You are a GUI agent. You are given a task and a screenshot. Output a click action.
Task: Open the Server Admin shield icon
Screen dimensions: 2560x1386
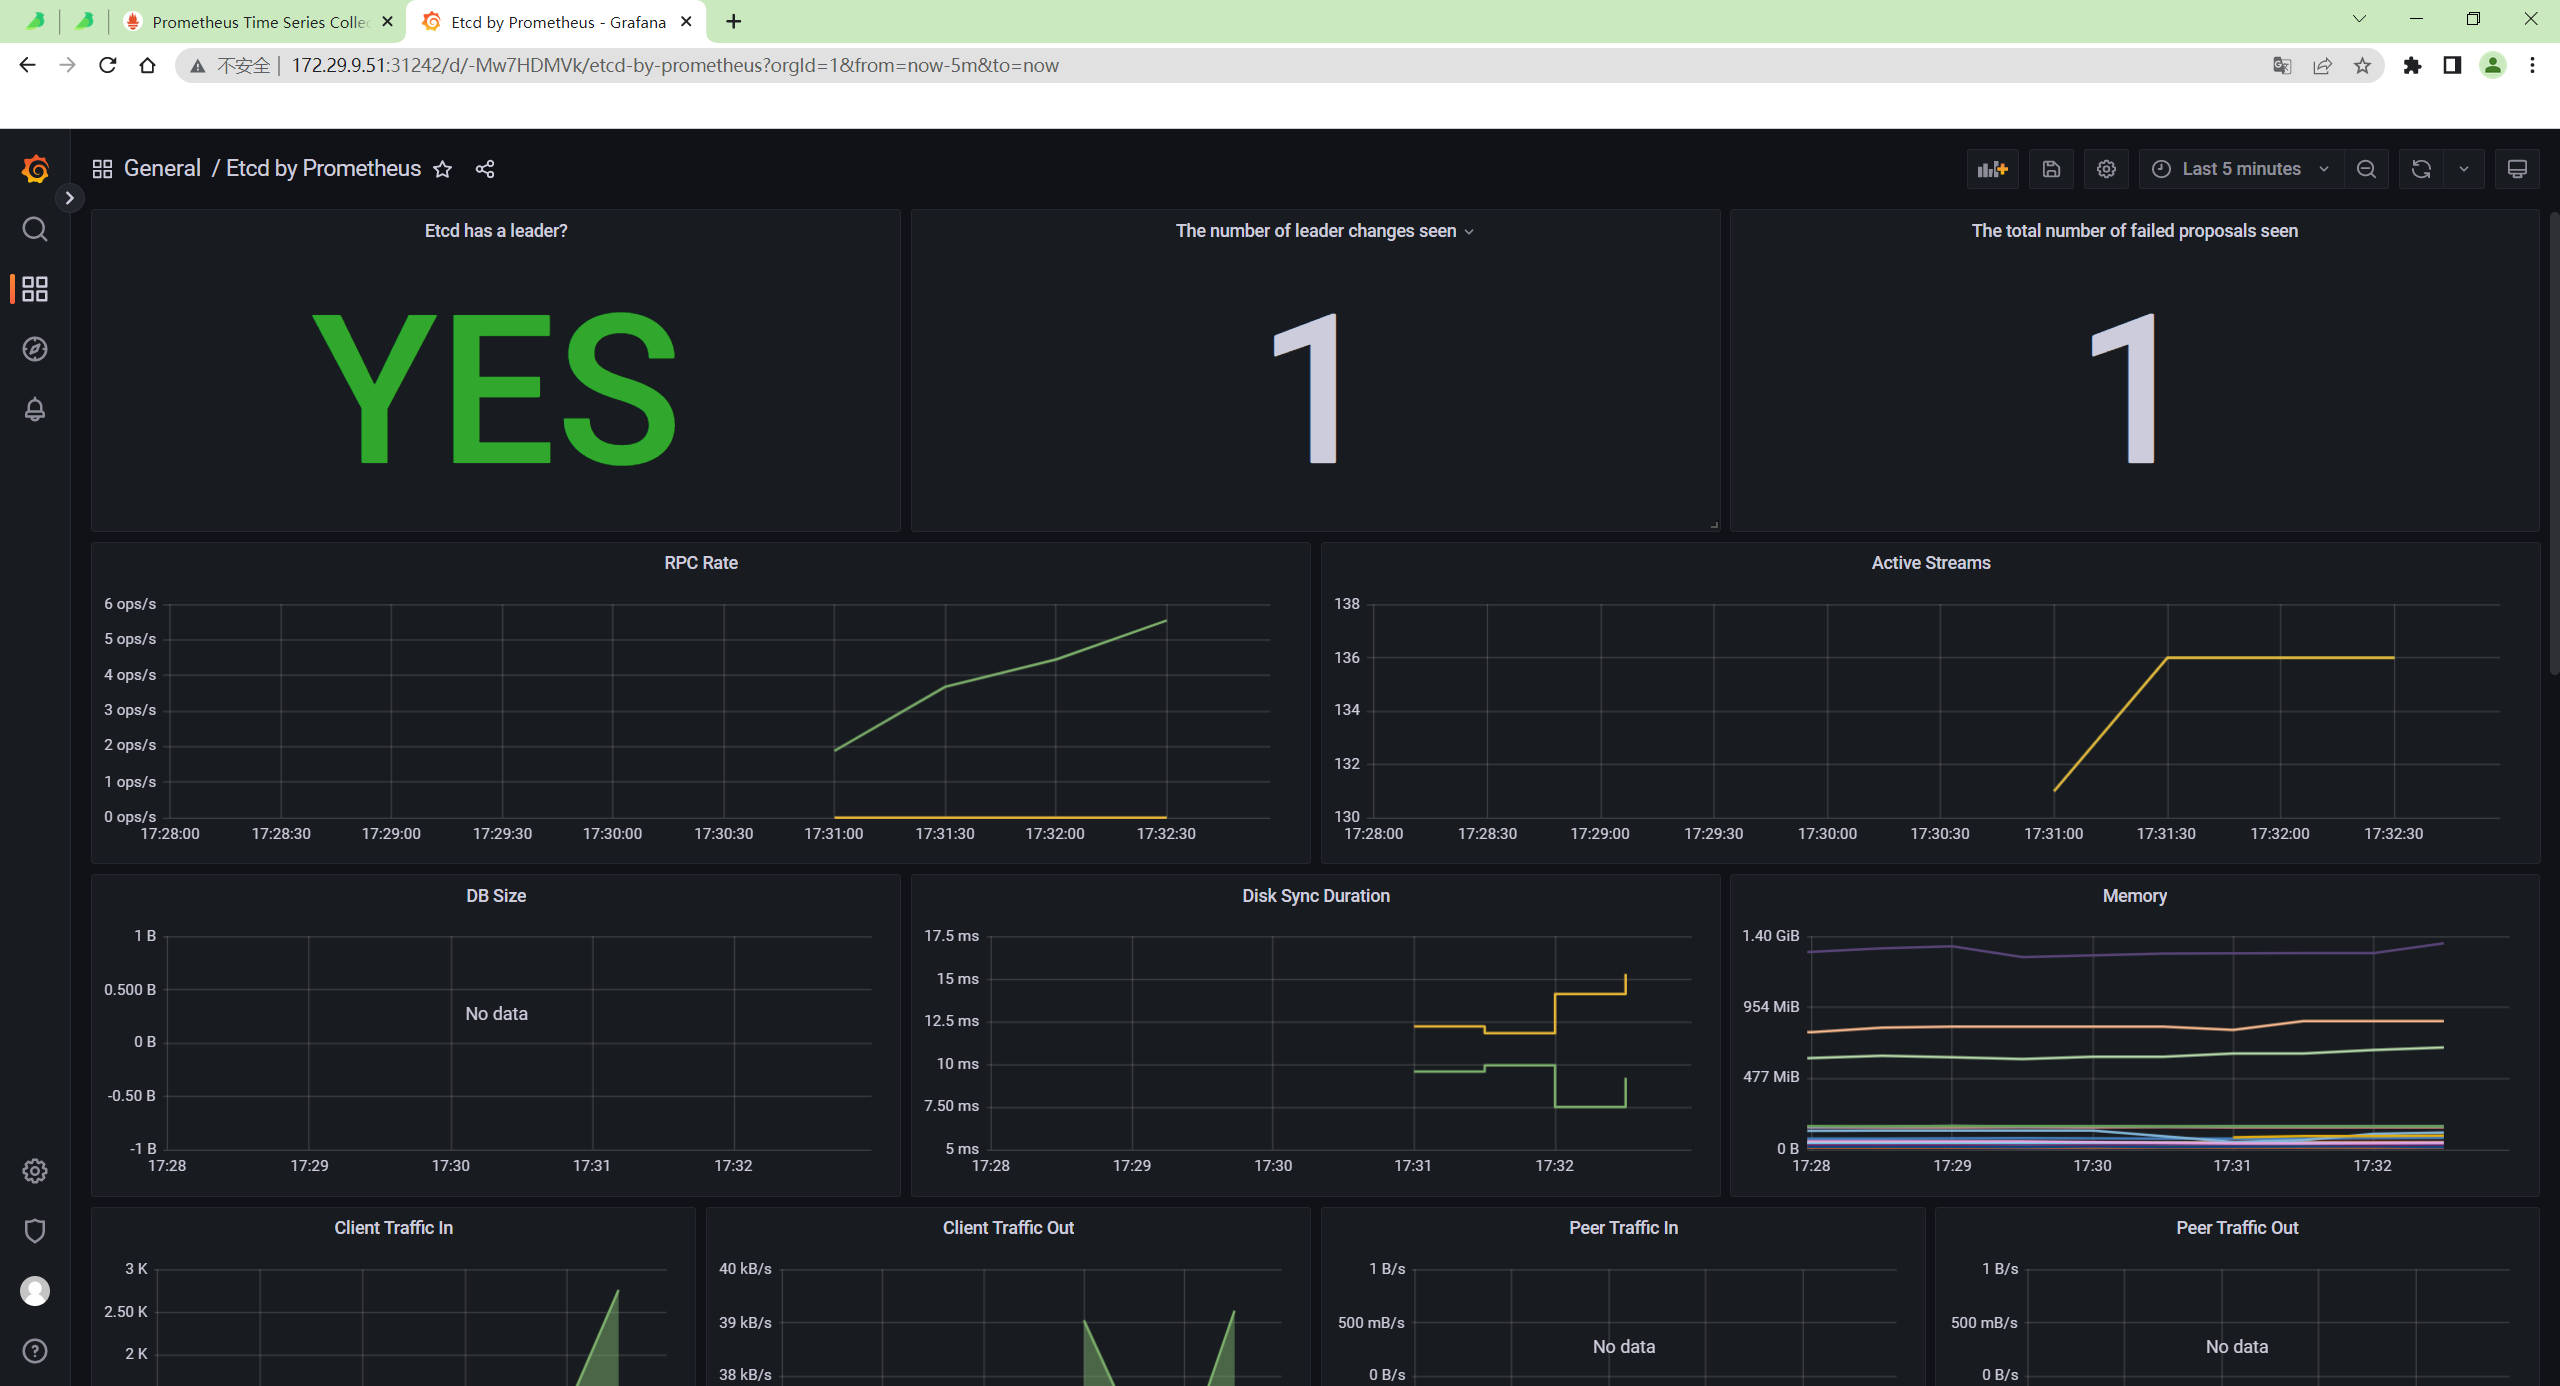35,1231
